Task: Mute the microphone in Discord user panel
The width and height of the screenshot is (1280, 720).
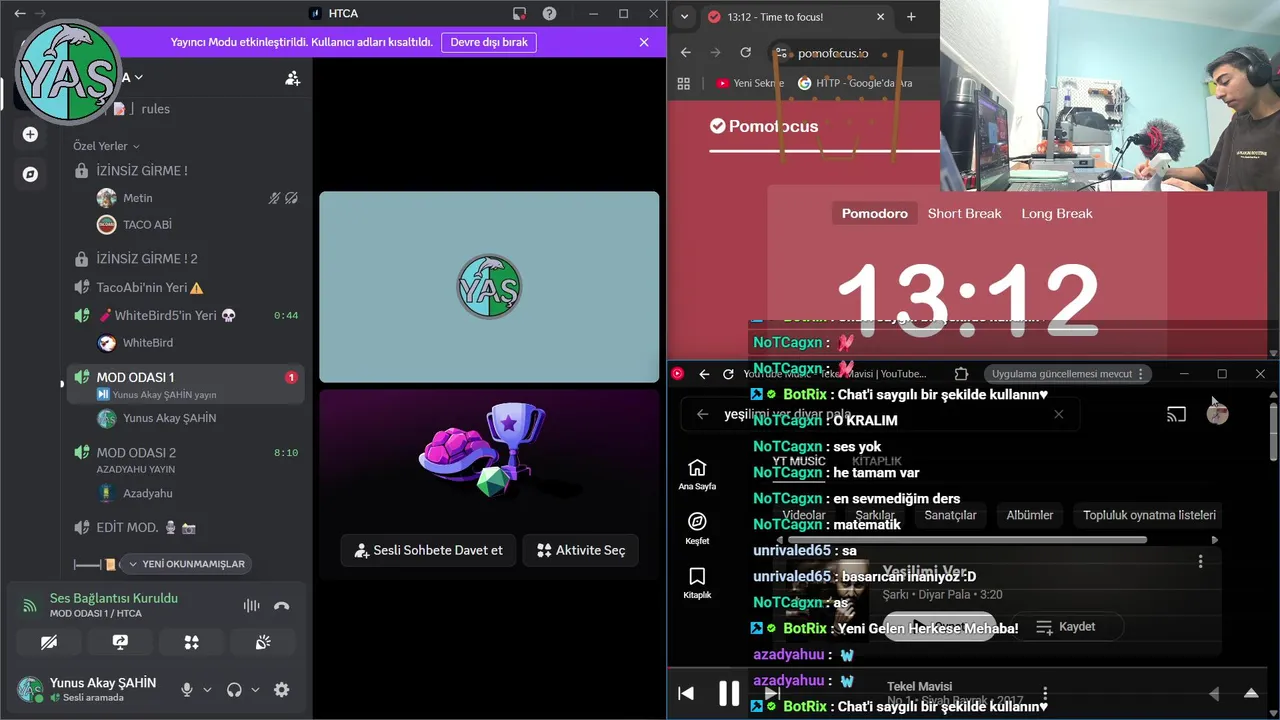Action: [x=186, y=690]
